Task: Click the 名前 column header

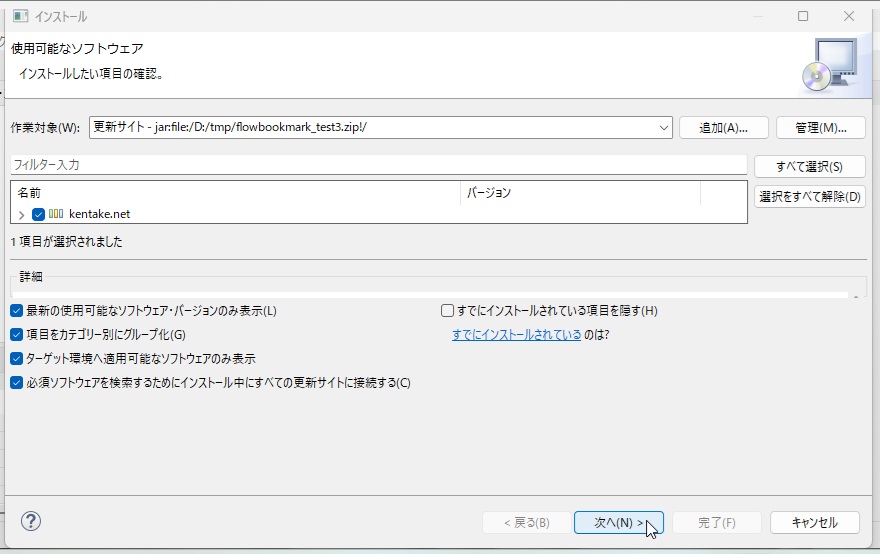Action: pyautogui.click(x=235, y=192)
